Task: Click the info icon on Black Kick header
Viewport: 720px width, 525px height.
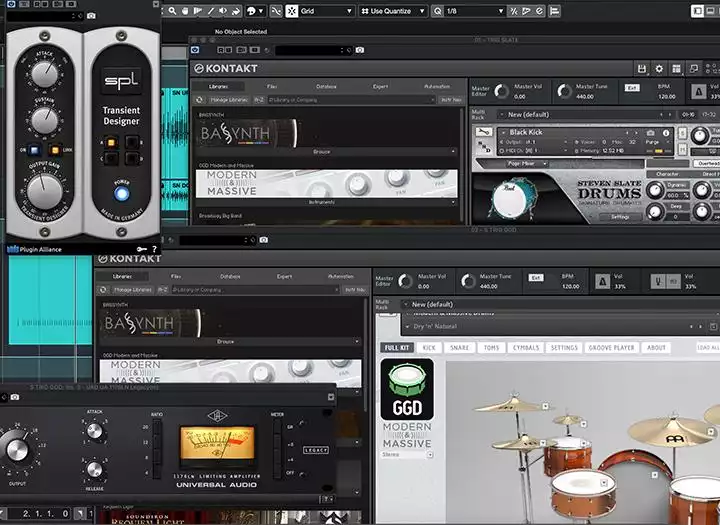Action: coord(666,133)
